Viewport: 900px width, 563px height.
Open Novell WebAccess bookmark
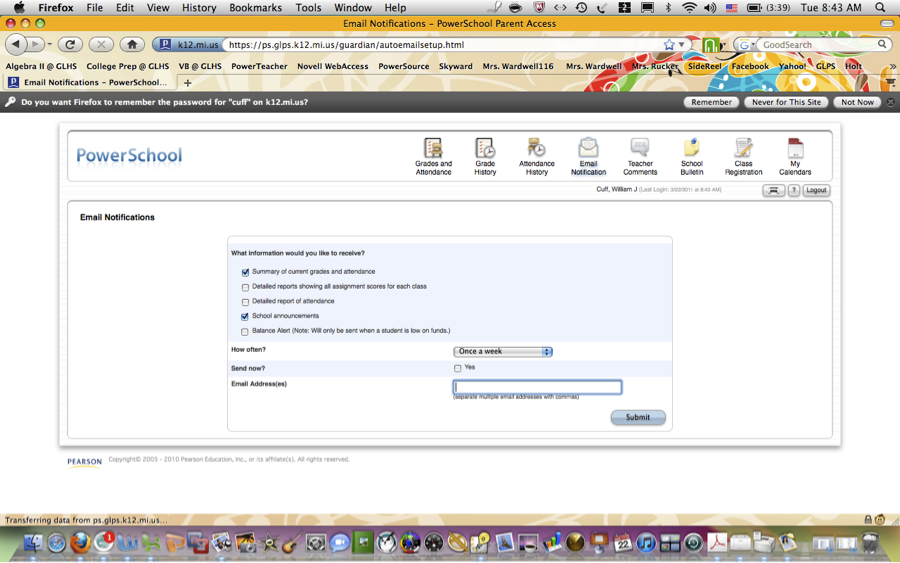(x=333, y=67)
